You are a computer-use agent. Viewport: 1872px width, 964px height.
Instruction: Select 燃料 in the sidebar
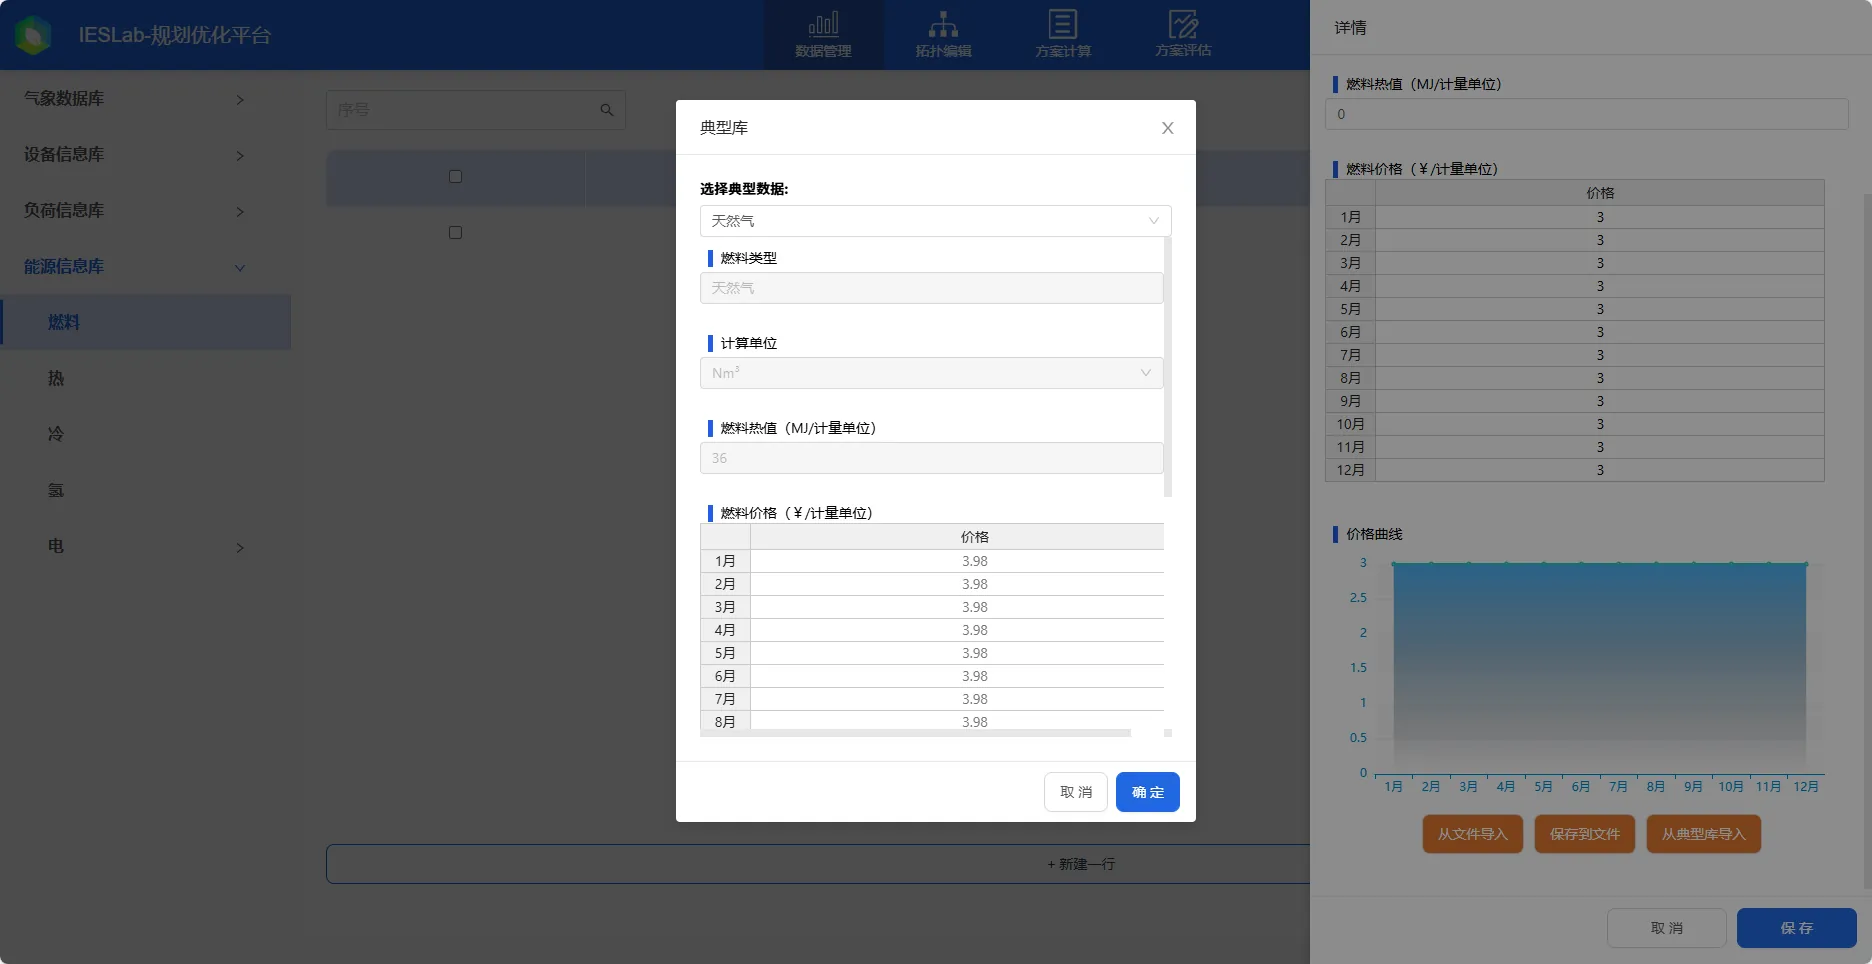point(145,322)
